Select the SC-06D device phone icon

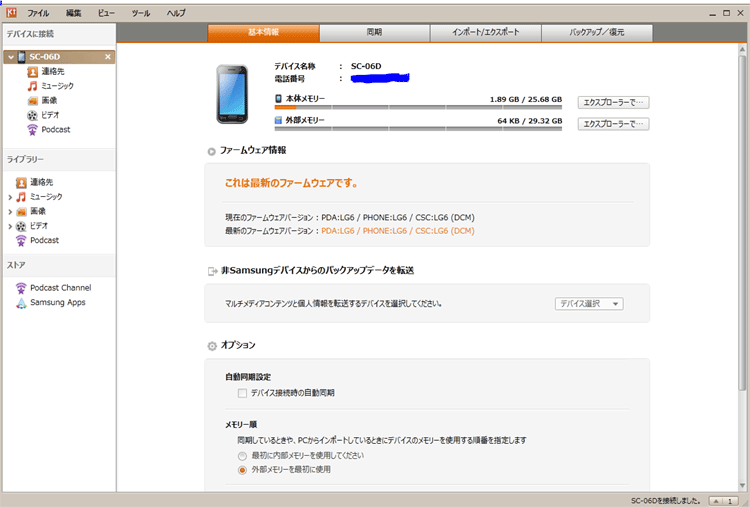pyautogui.click(x=22, y=57)
